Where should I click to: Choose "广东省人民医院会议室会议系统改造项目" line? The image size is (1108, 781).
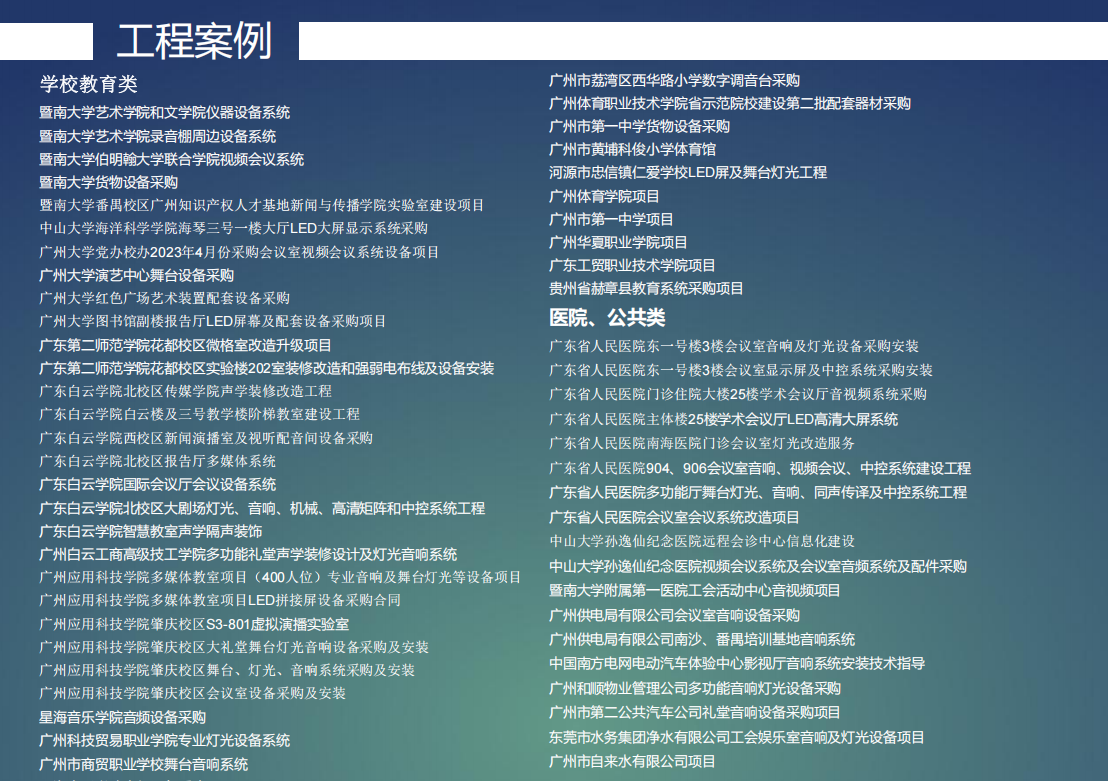(675, 517)
